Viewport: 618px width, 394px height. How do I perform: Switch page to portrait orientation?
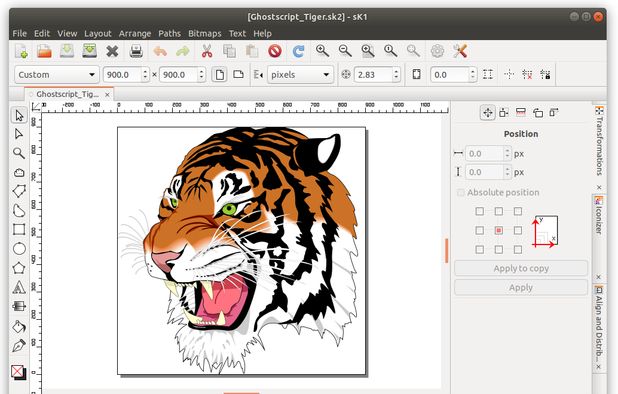coord(220,74)
